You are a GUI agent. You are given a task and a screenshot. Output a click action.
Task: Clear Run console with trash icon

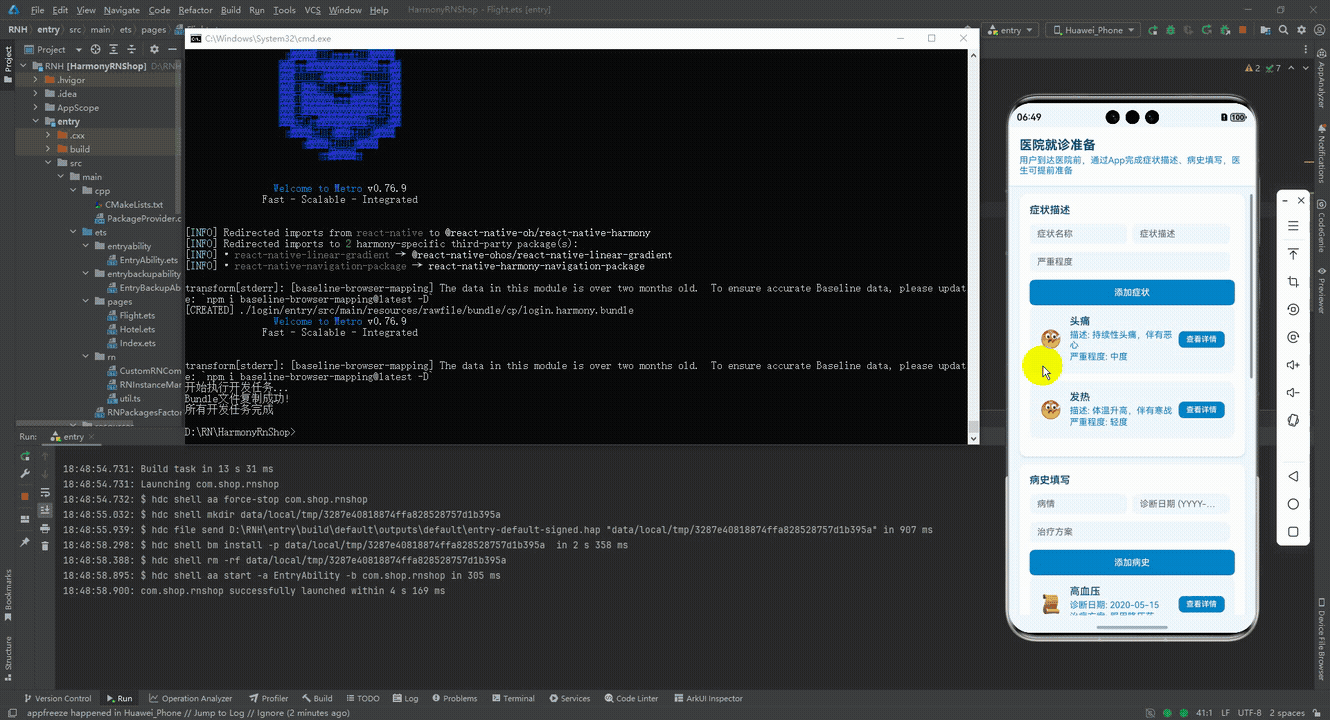45,546
